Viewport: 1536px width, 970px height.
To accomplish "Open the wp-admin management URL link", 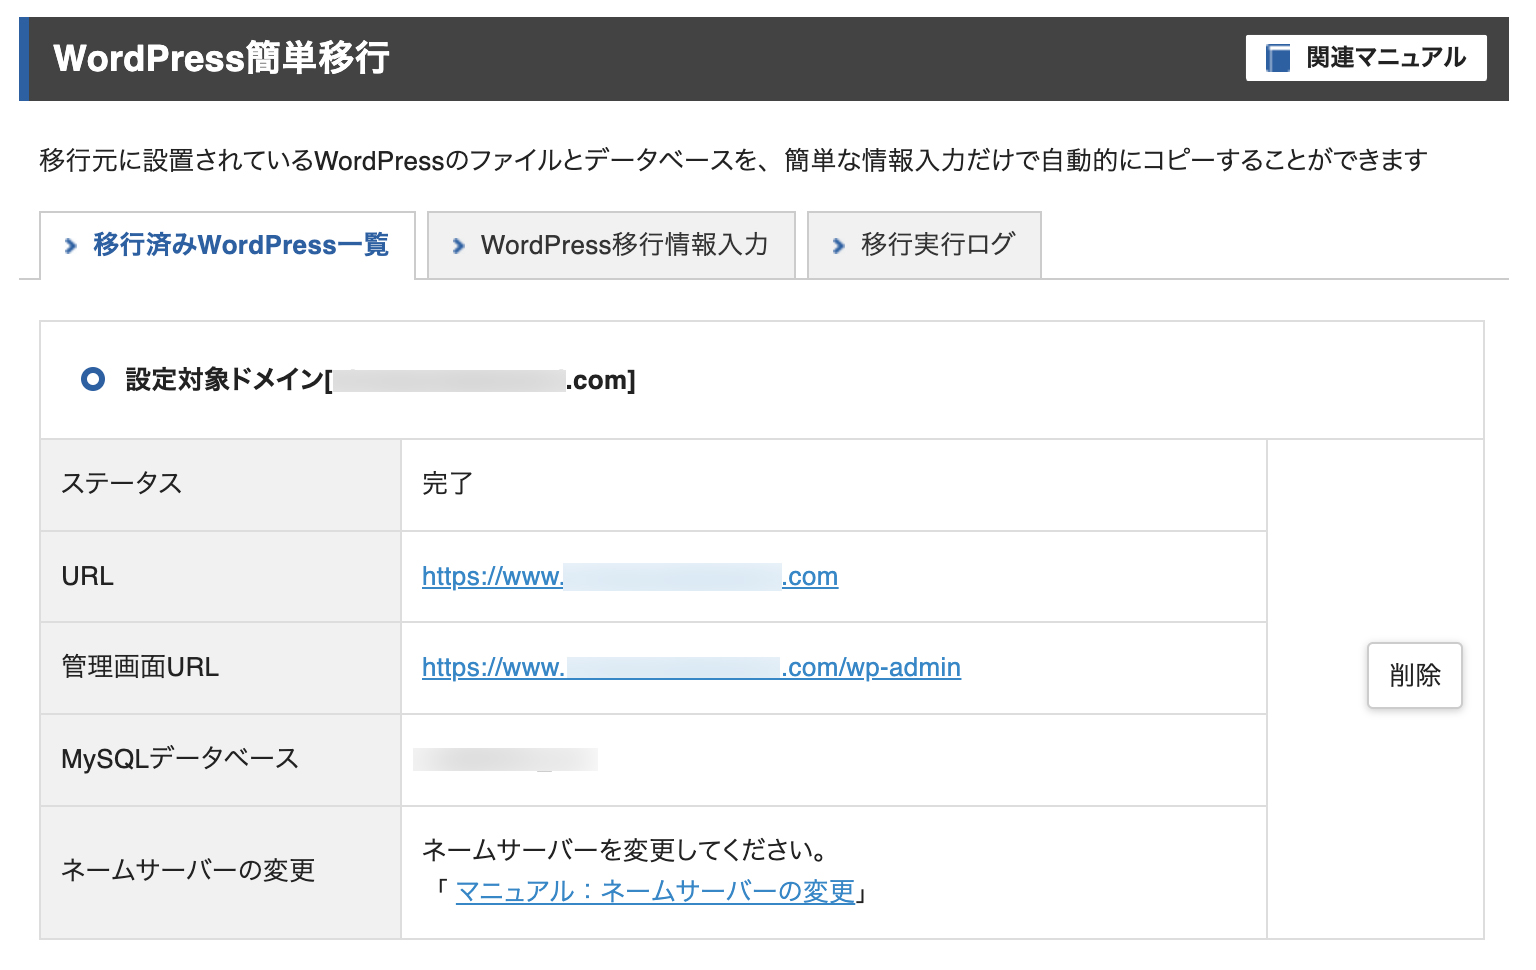I will pyautogui.click(x=690, y=667).
